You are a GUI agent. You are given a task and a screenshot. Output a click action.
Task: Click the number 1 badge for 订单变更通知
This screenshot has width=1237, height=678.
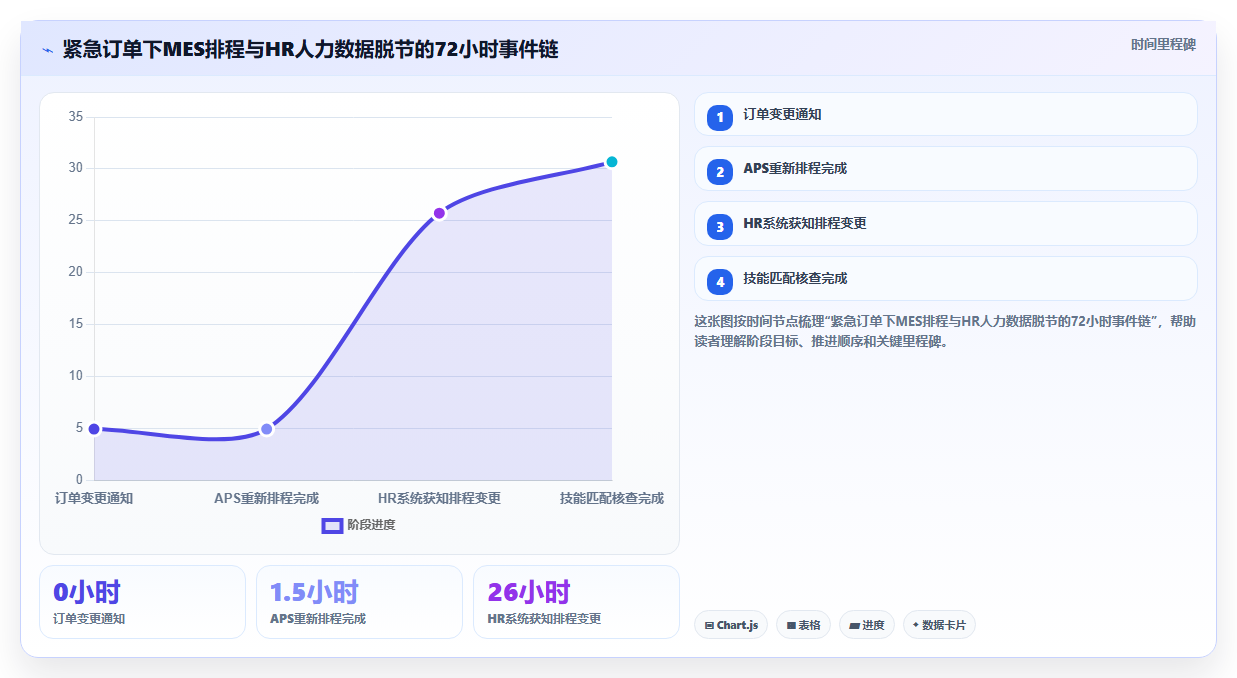[x=720, y=118]
